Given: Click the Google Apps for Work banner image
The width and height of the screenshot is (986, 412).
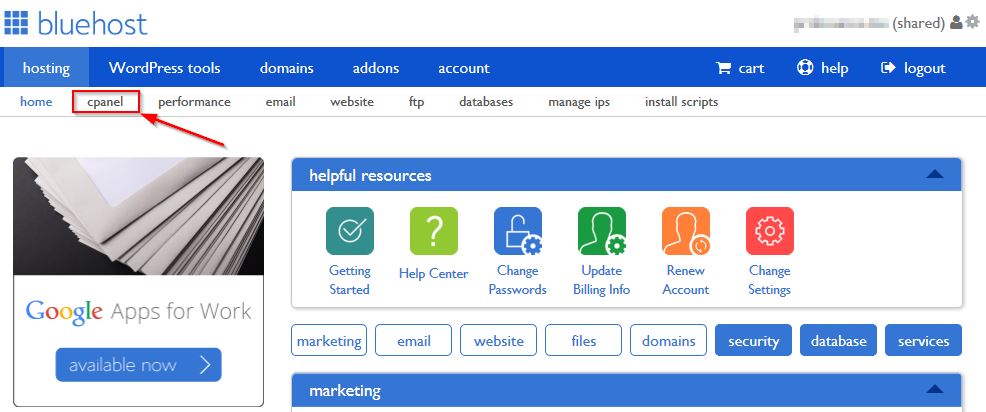Looking at the screenshot, I should [x=138, y=216].
